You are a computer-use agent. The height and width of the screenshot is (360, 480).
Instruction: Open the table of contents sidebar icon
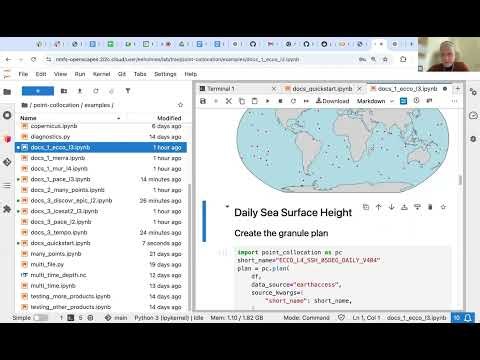point(7,185)
